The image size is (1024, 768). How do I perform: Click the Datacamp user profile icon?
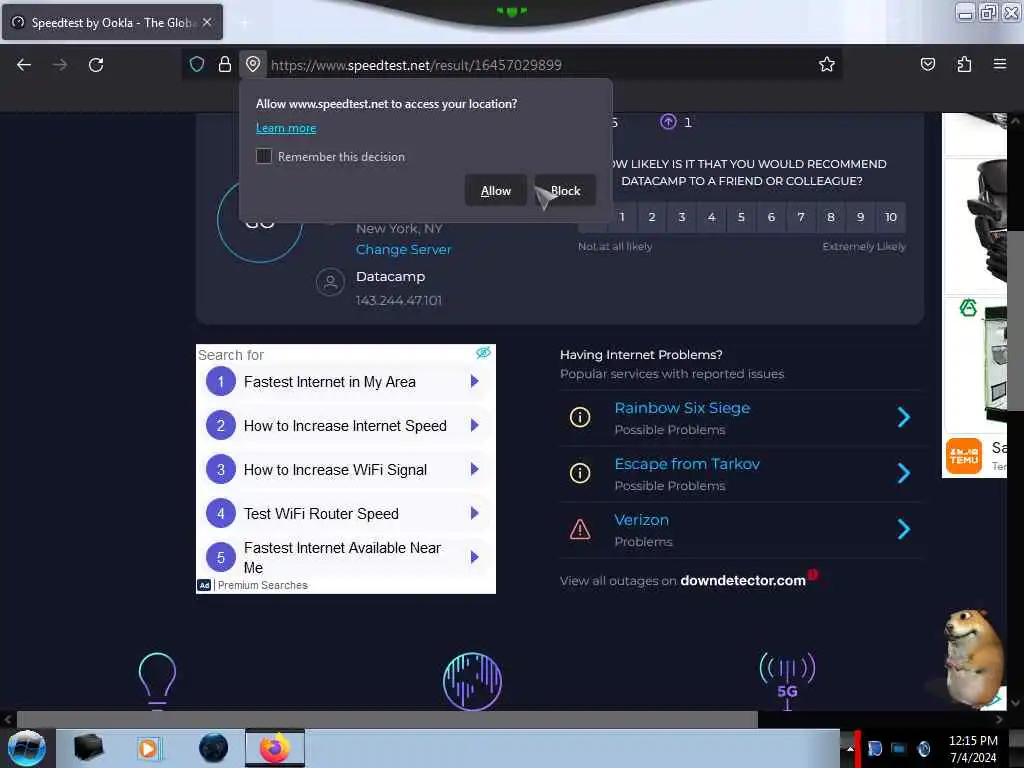tap(330, 282)
